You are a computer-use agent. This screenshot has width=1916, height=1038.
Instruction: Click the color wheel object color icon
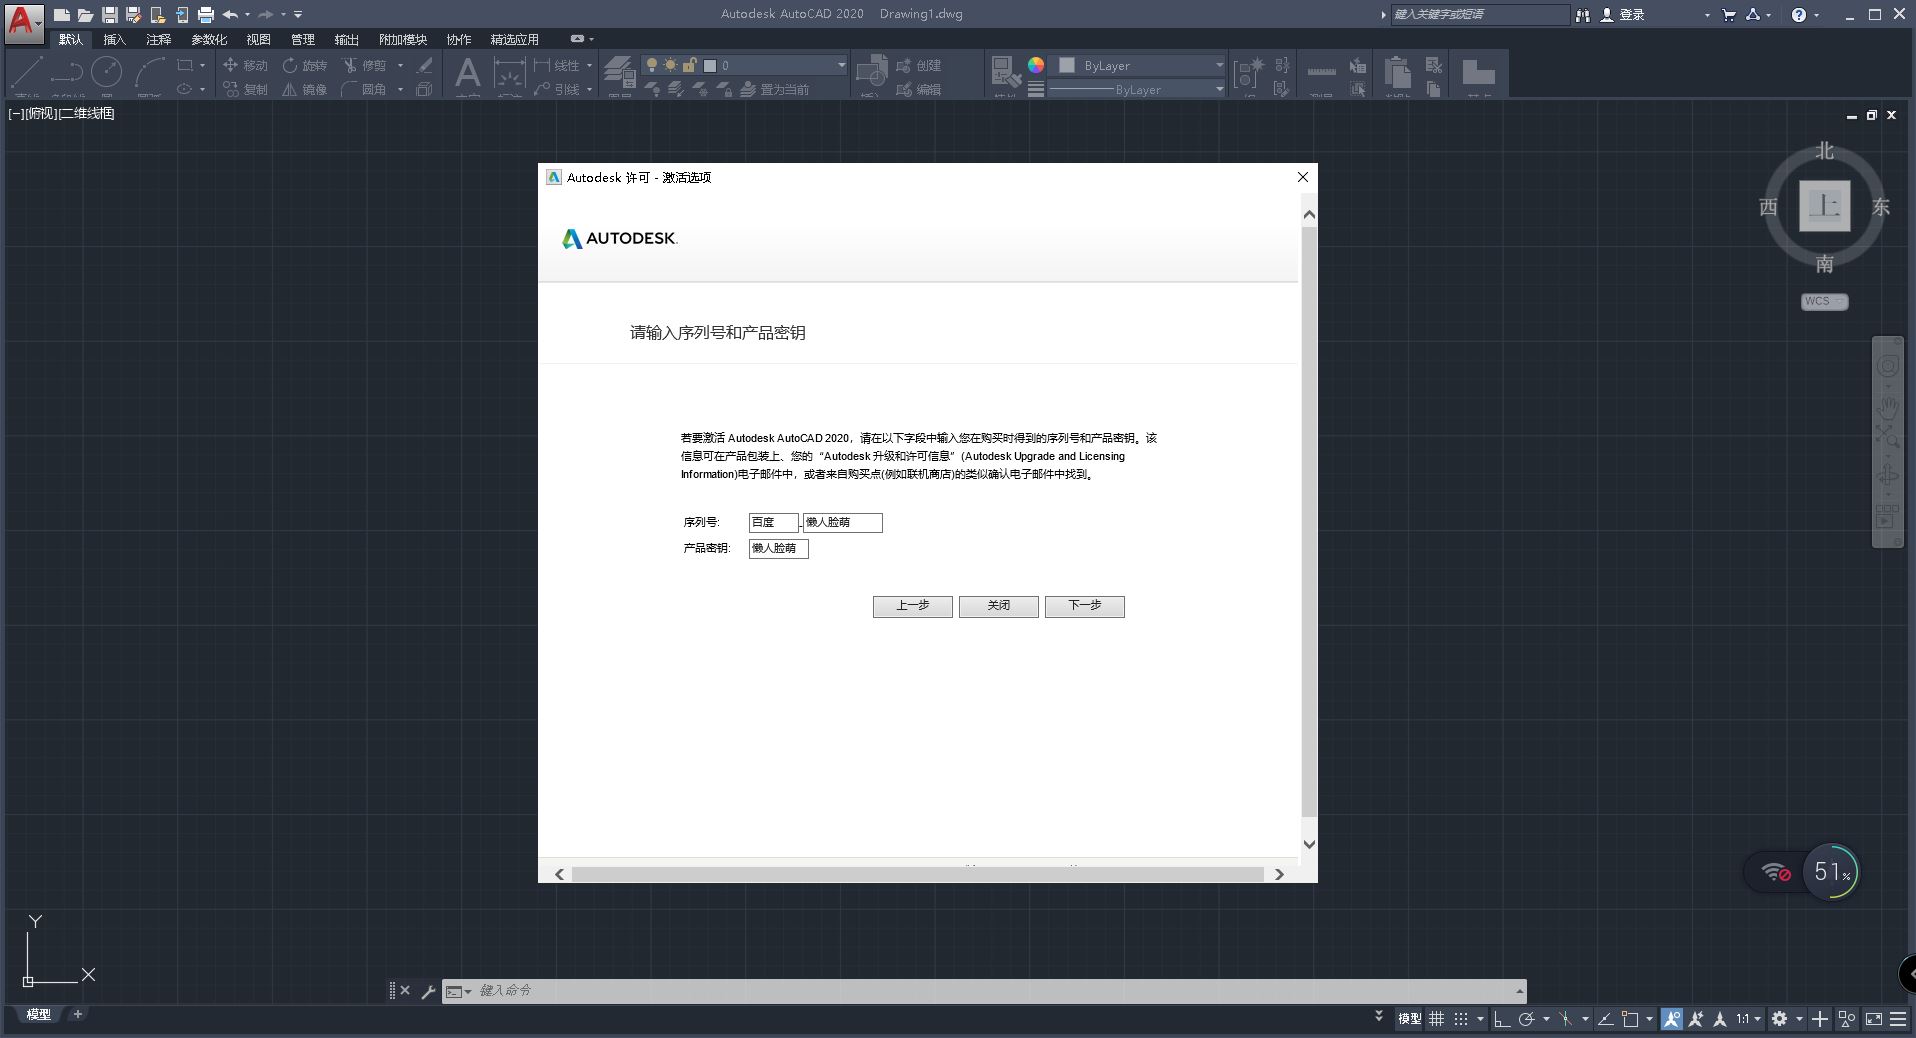[x=1036, y=65]
